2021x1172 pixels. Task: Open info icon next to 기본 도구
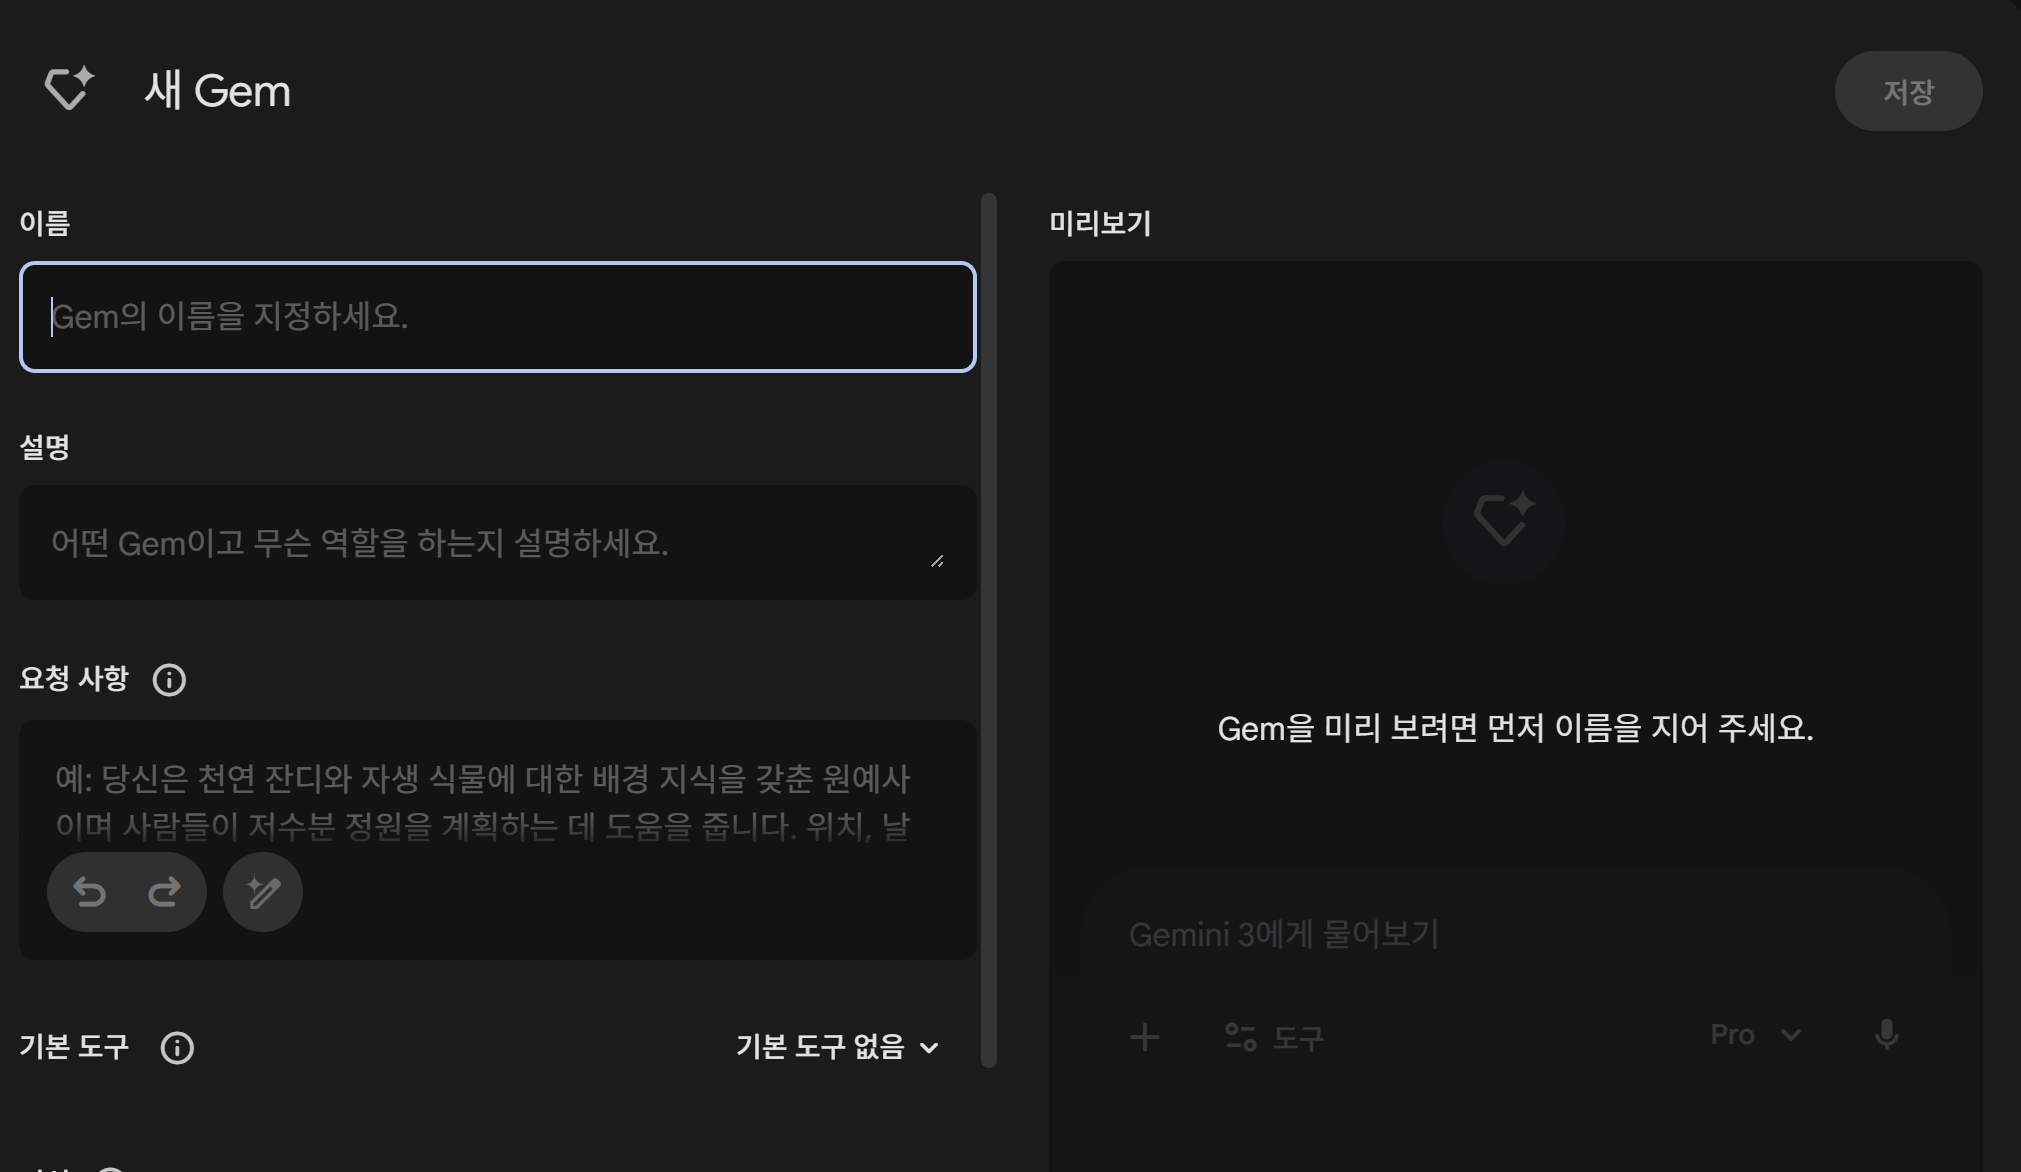(177, 1047)
